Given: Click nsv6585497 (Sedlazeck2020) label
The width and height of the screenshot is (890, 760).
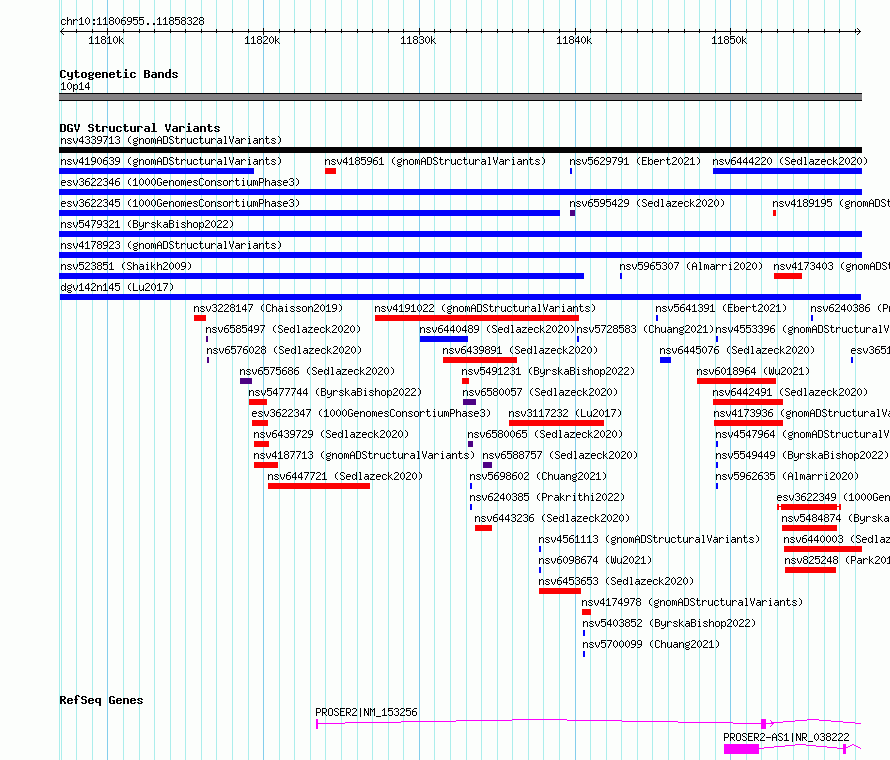Looking at the screenshot, I should 283,329.
